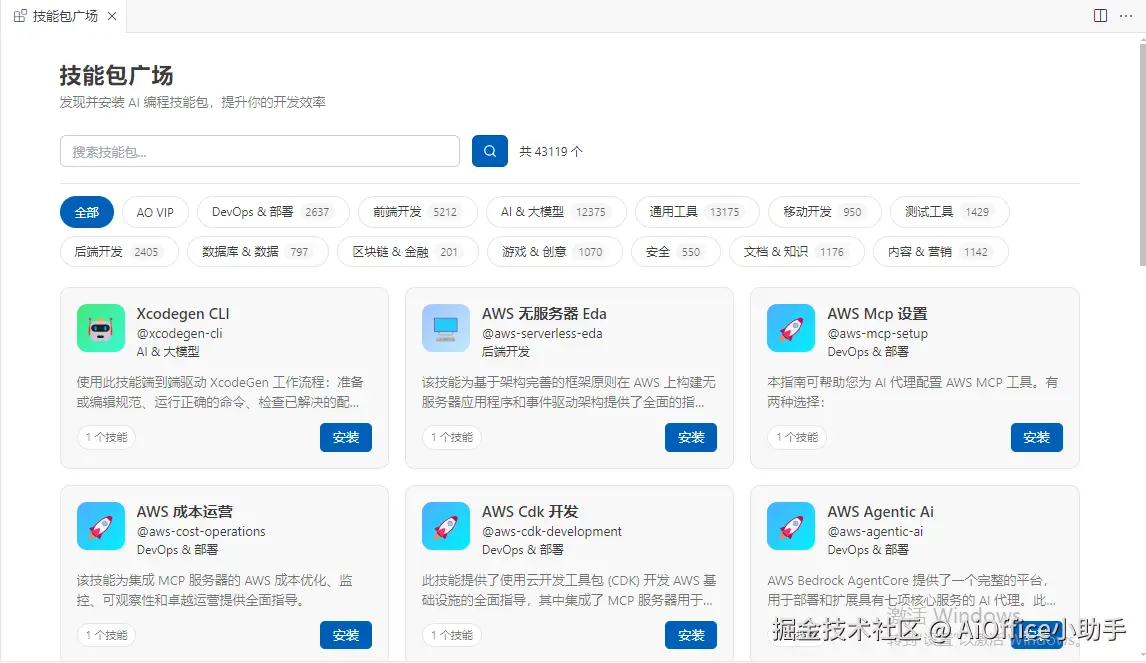Image resolution: width=1146 pixels, height=663 pixels.
Task: Click the @aws-cdk-development package handle
Action: pos(552,531)
